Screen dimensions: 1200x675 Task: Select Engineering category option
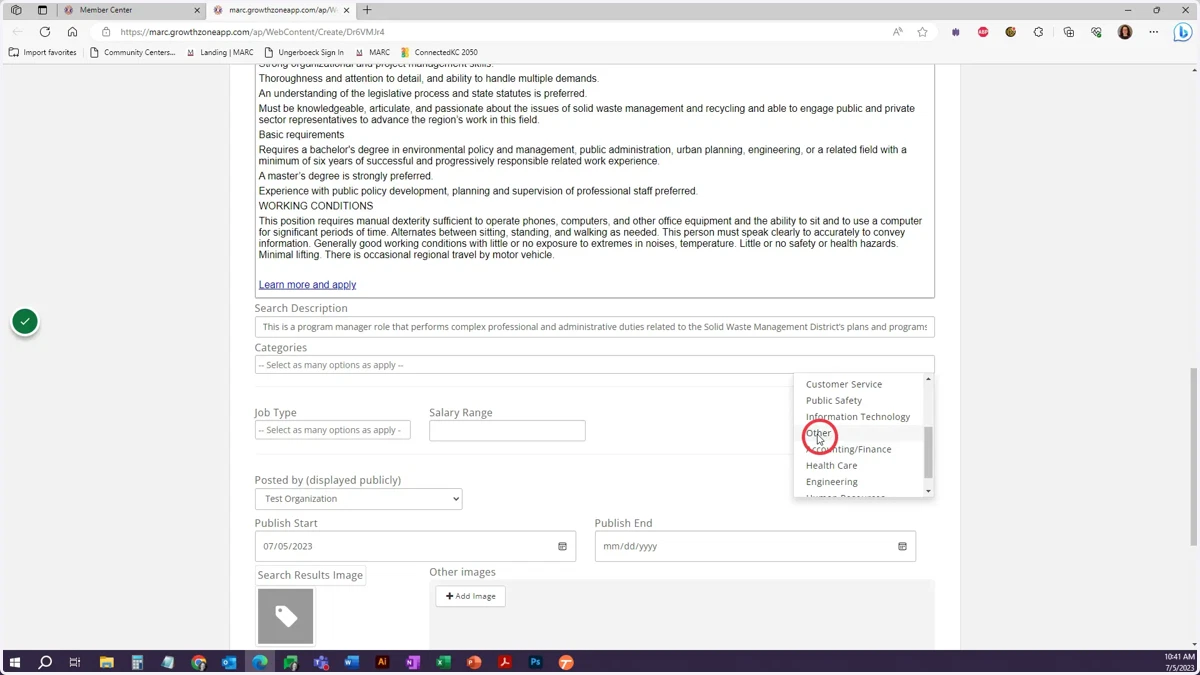[831, 482]
